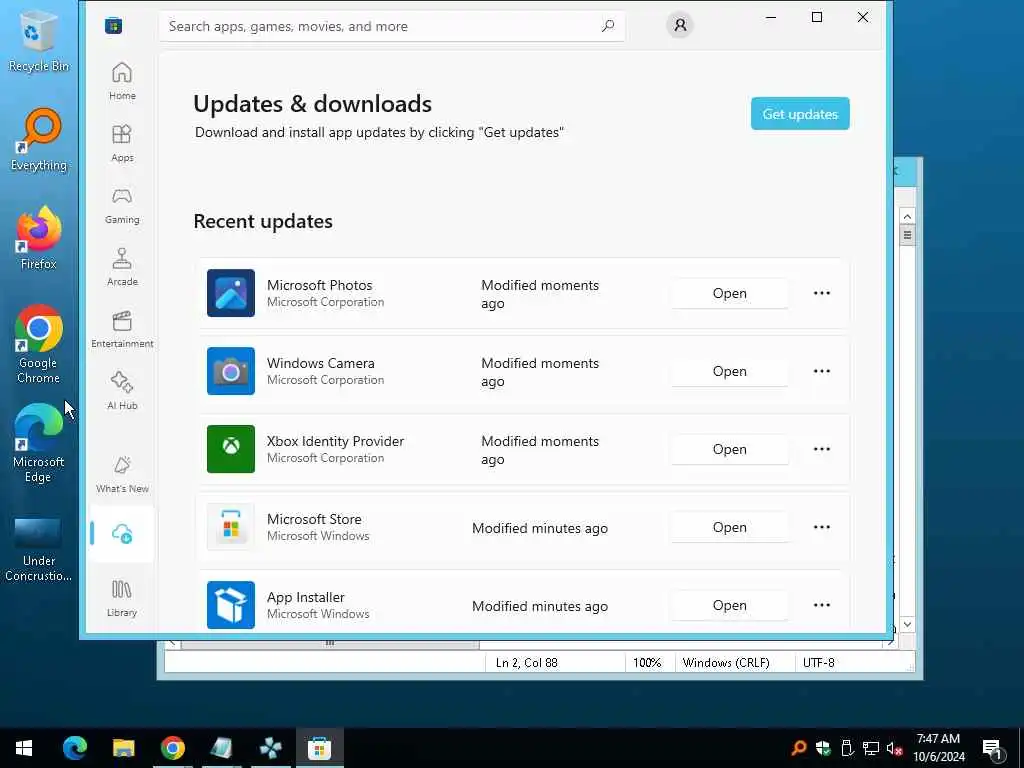Expand more options for Xbox Identity Provider
The image size is (1024, 768).
pyautogui.click(x=822, y=449)
